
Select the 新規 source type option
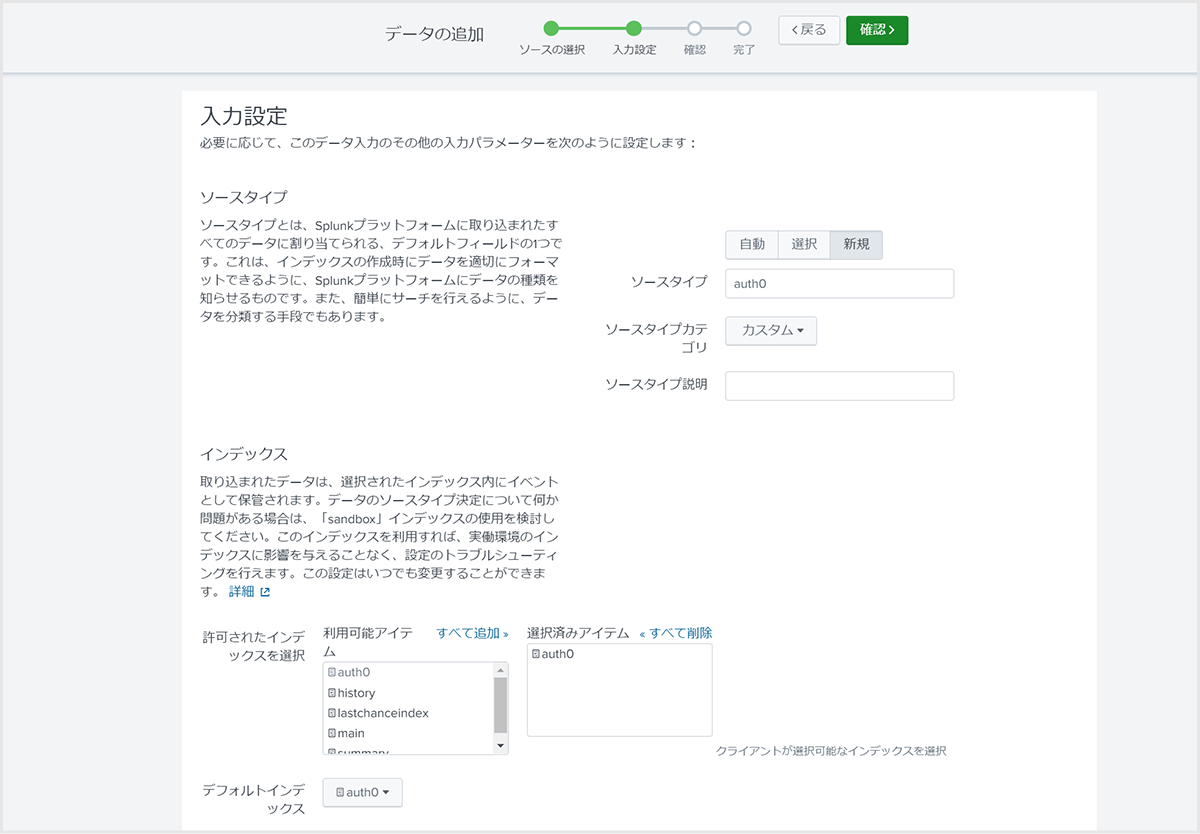(x=856, y=245)
